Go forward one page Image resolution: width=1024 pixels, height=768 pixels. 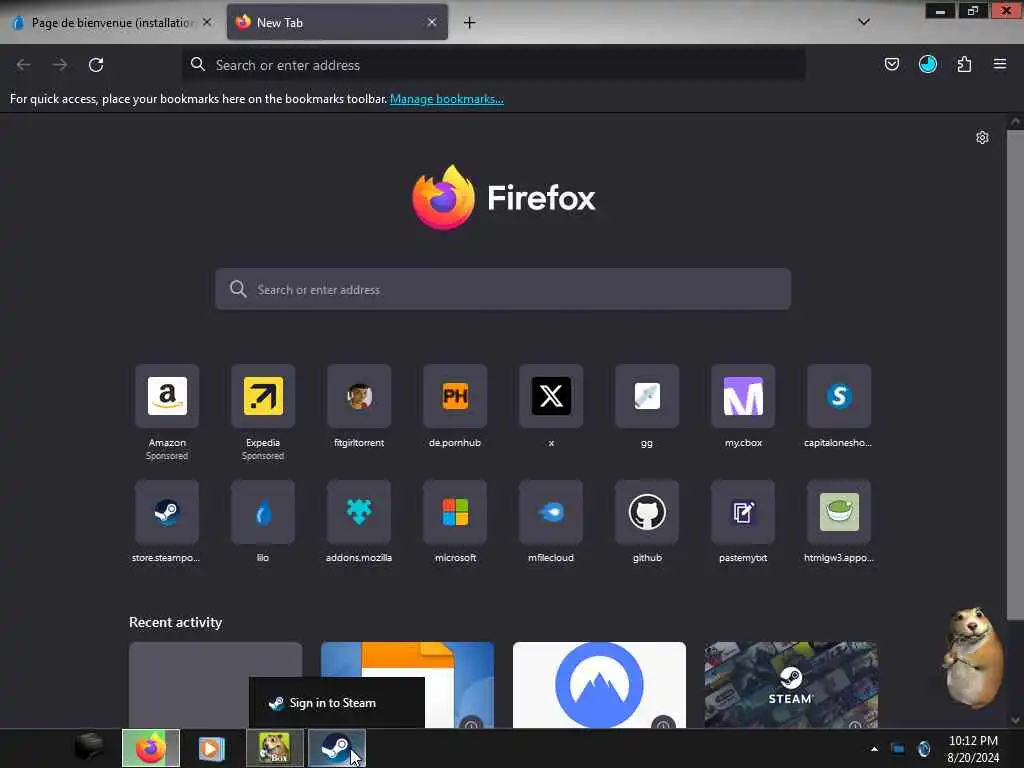coord(60,65)
